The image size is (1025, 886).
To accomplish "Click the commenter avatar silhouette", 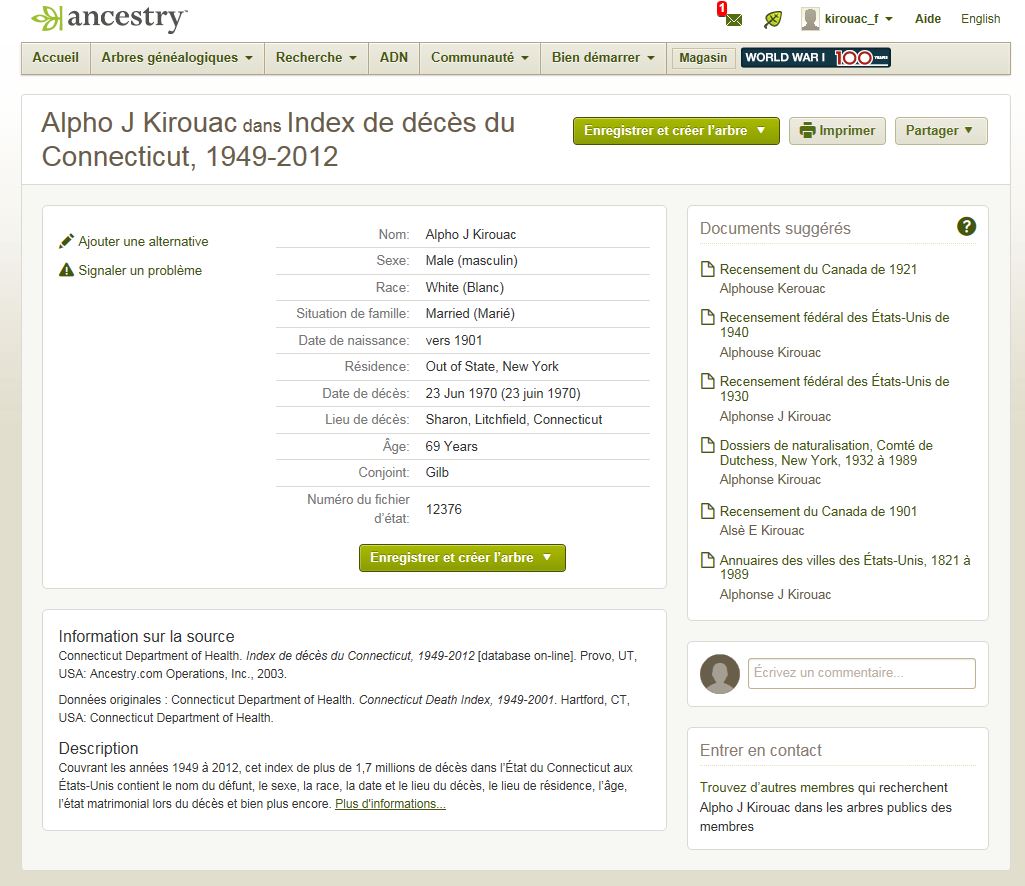I will click(720, 673).
